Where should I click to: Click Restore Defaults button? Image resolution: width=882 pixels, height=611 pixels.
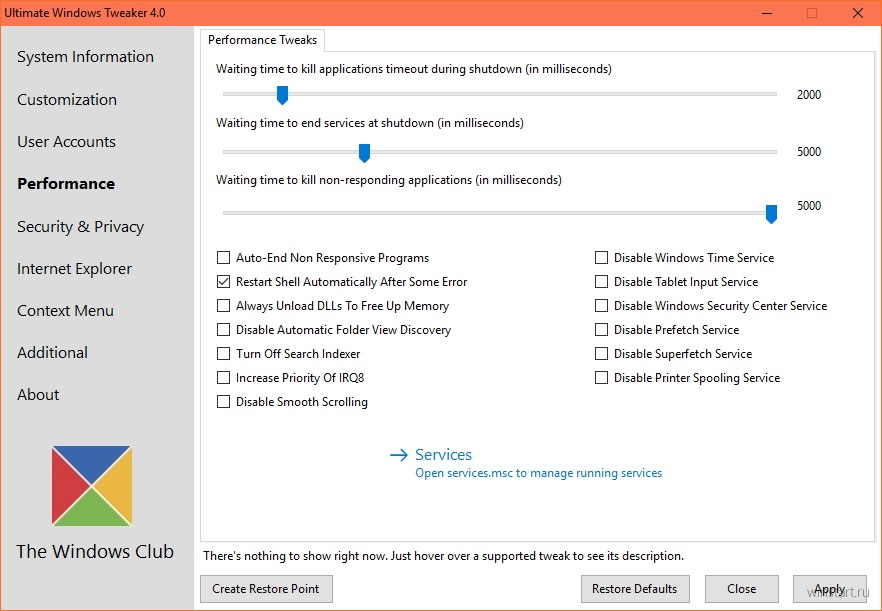[x=635, y=588]
